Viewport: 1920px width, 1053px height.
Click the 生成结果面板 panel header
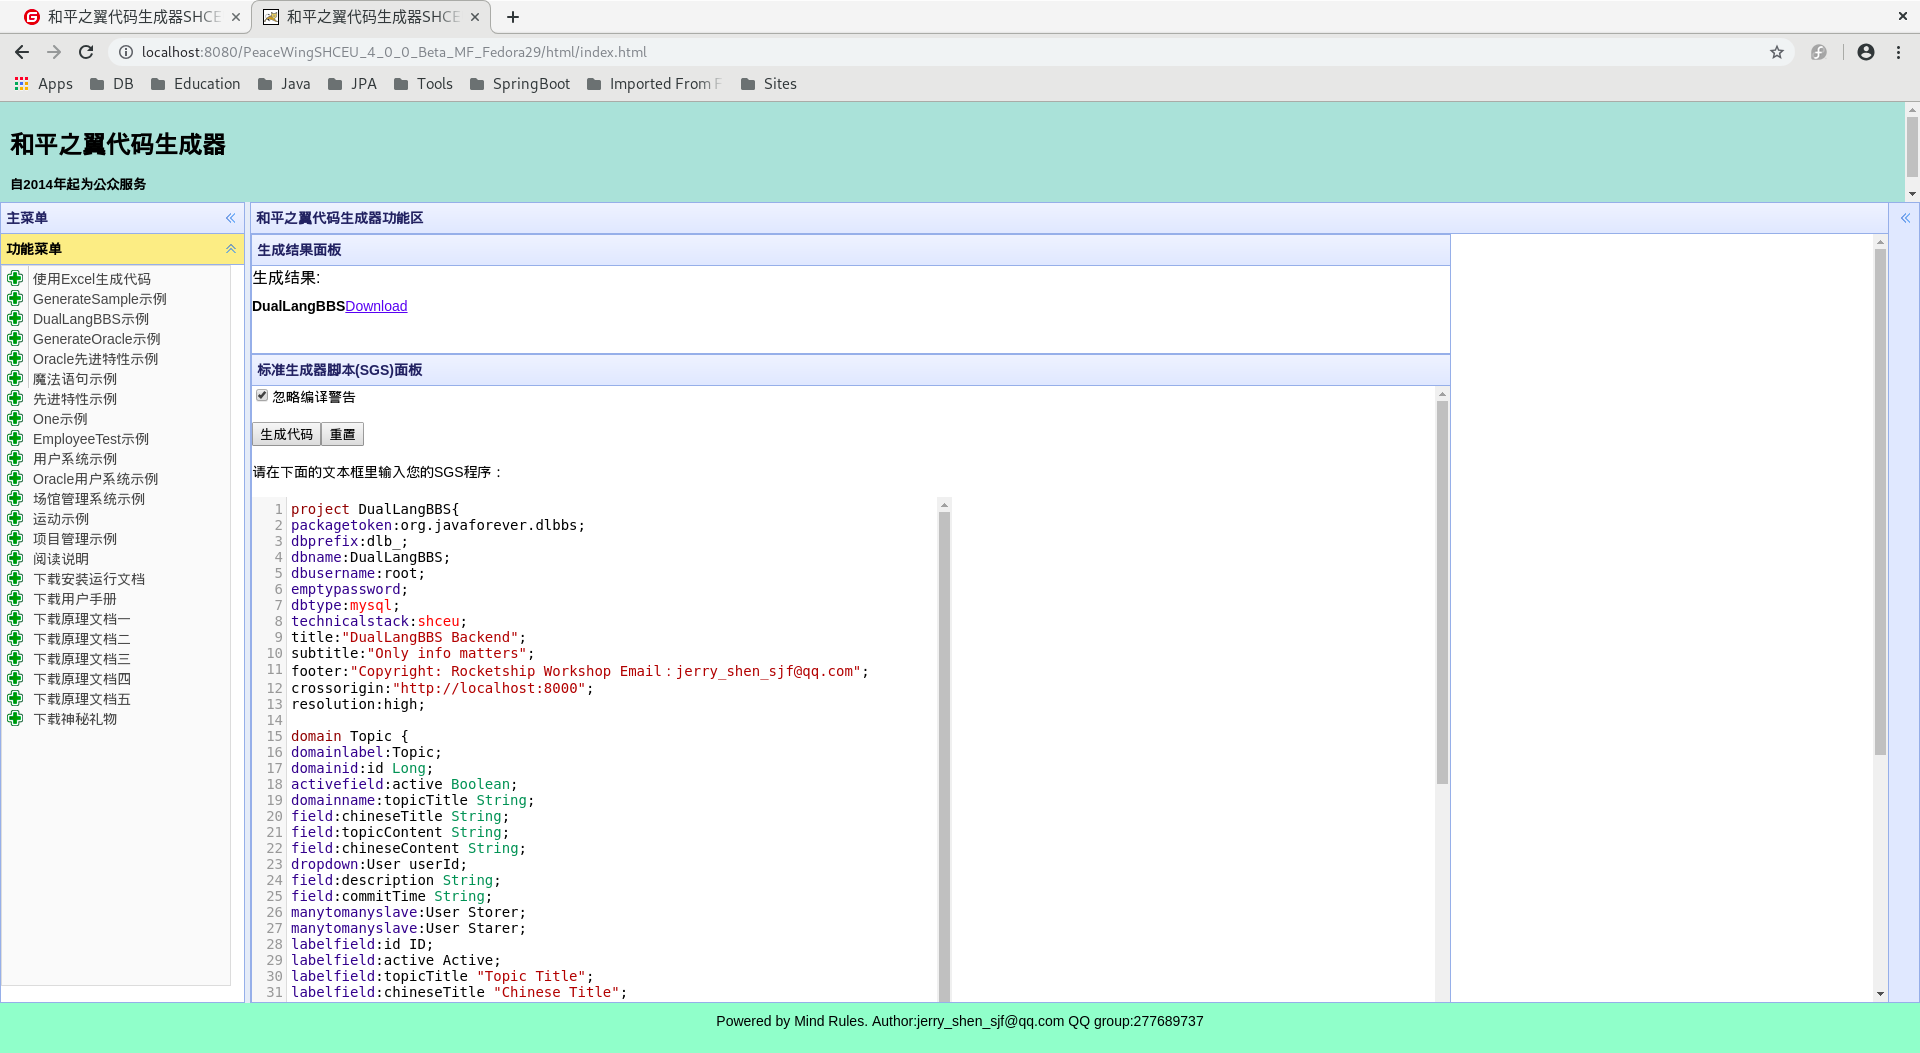(x=850, y=250)
